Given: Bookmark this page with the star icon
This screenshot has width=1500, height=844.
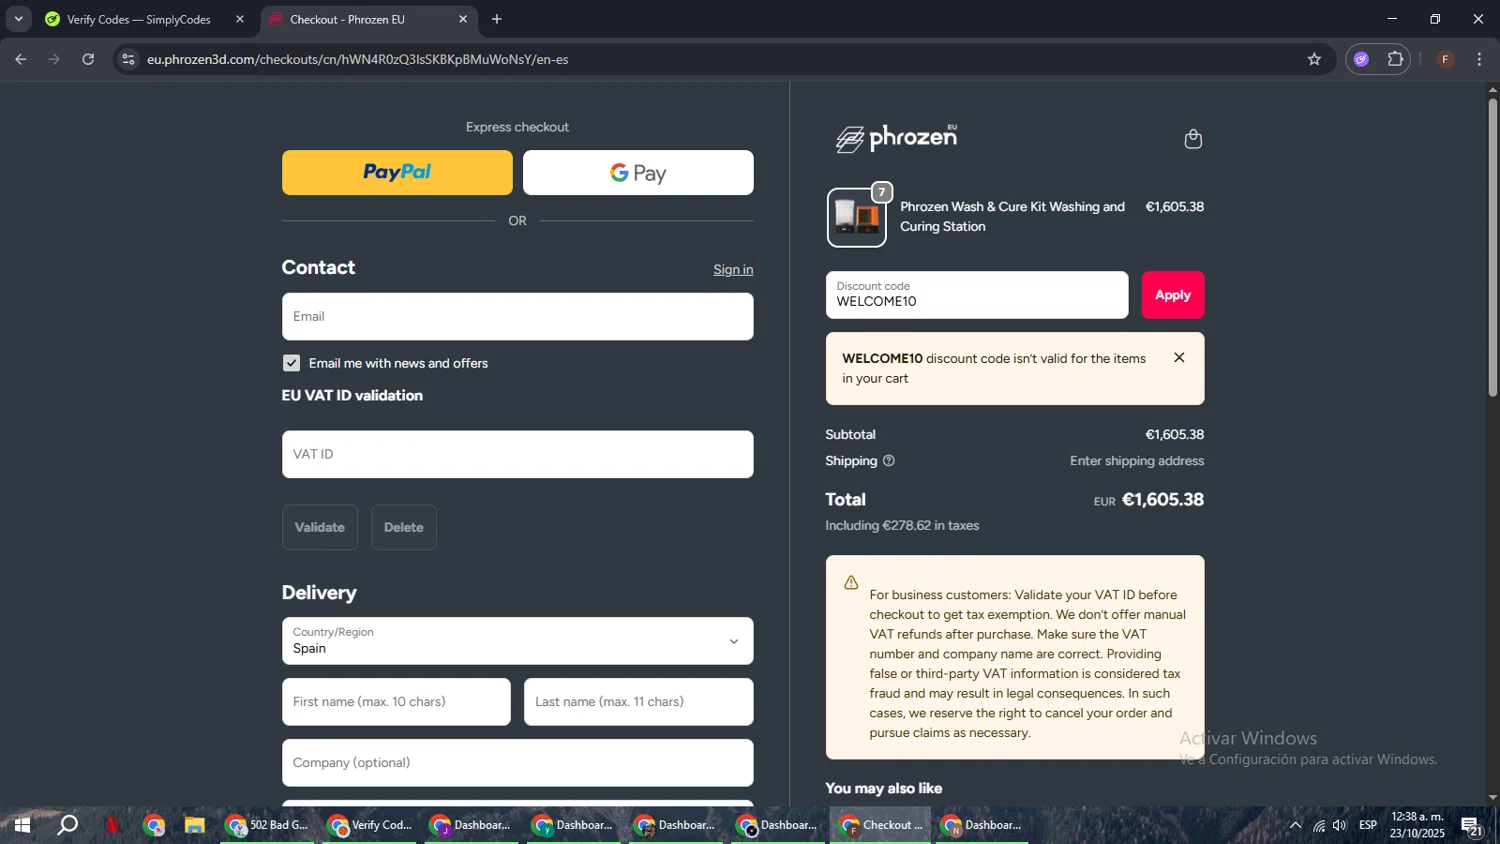Looking at the screenshot, I should tap(1314, 59).
